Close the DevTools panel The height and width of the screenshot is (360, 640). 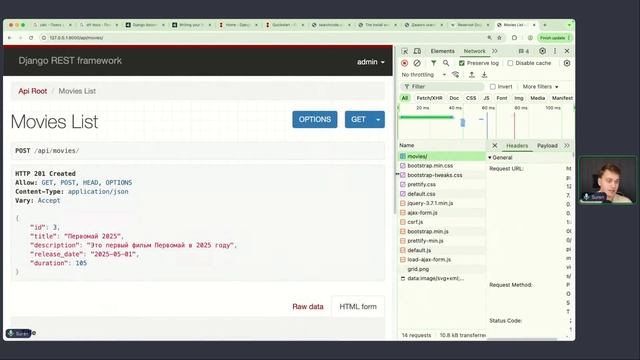567,51
